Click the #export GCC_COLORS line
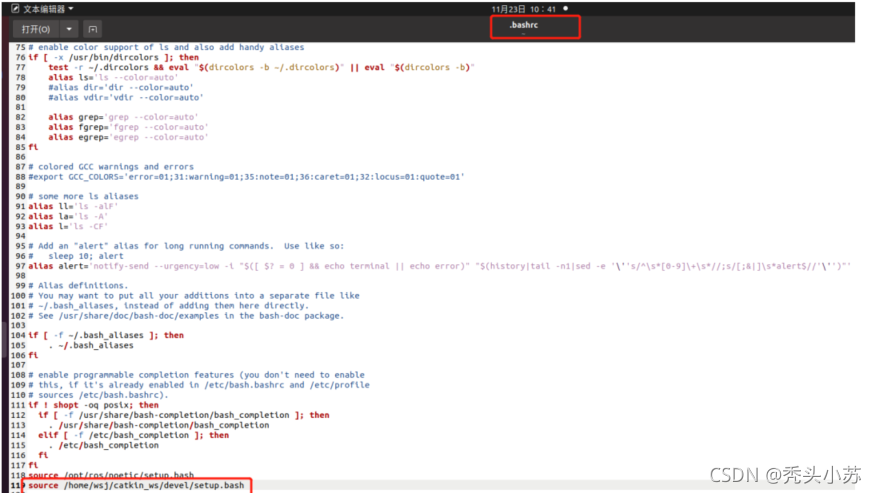The height and width of the screenshot is (493, 877). [x=246, y=177]
